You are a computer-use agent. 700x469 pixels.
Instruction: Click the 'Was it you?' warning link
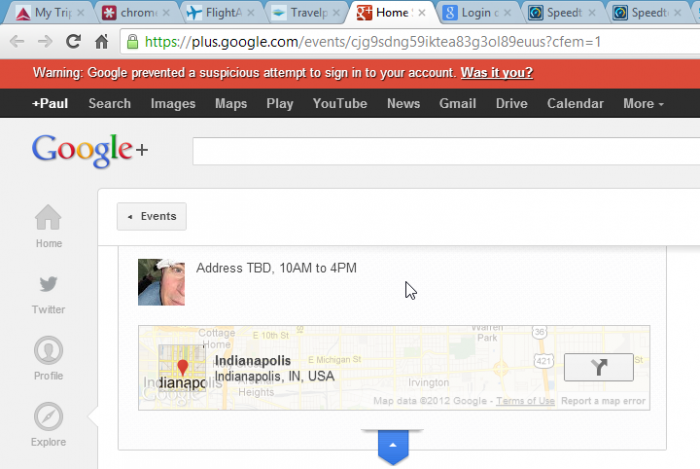[496, 73]
